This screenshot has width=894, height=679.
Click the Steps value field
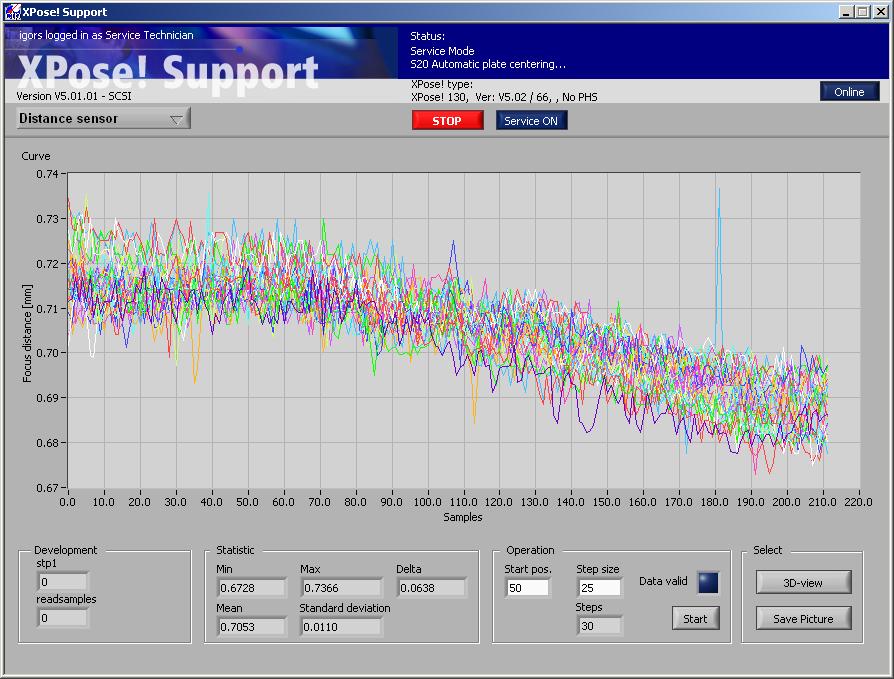(x=599, y=626)
